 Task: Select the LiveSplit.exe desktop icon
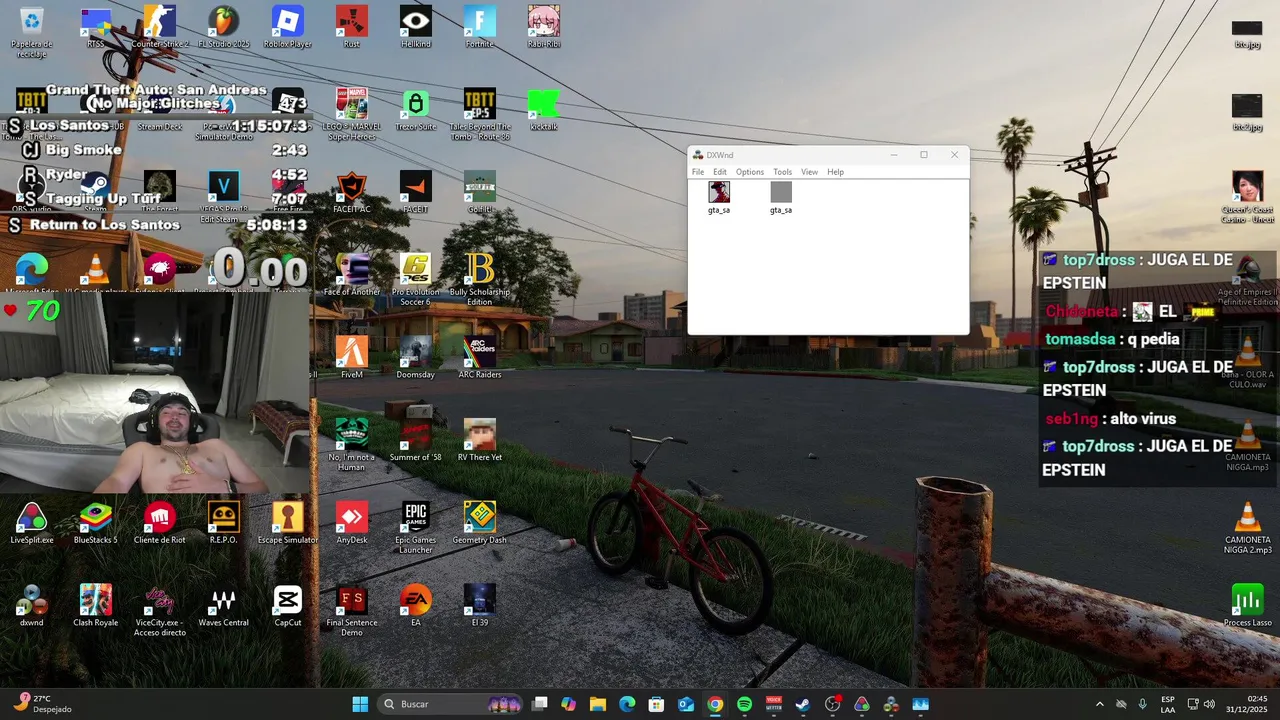[x=32, y=524]
